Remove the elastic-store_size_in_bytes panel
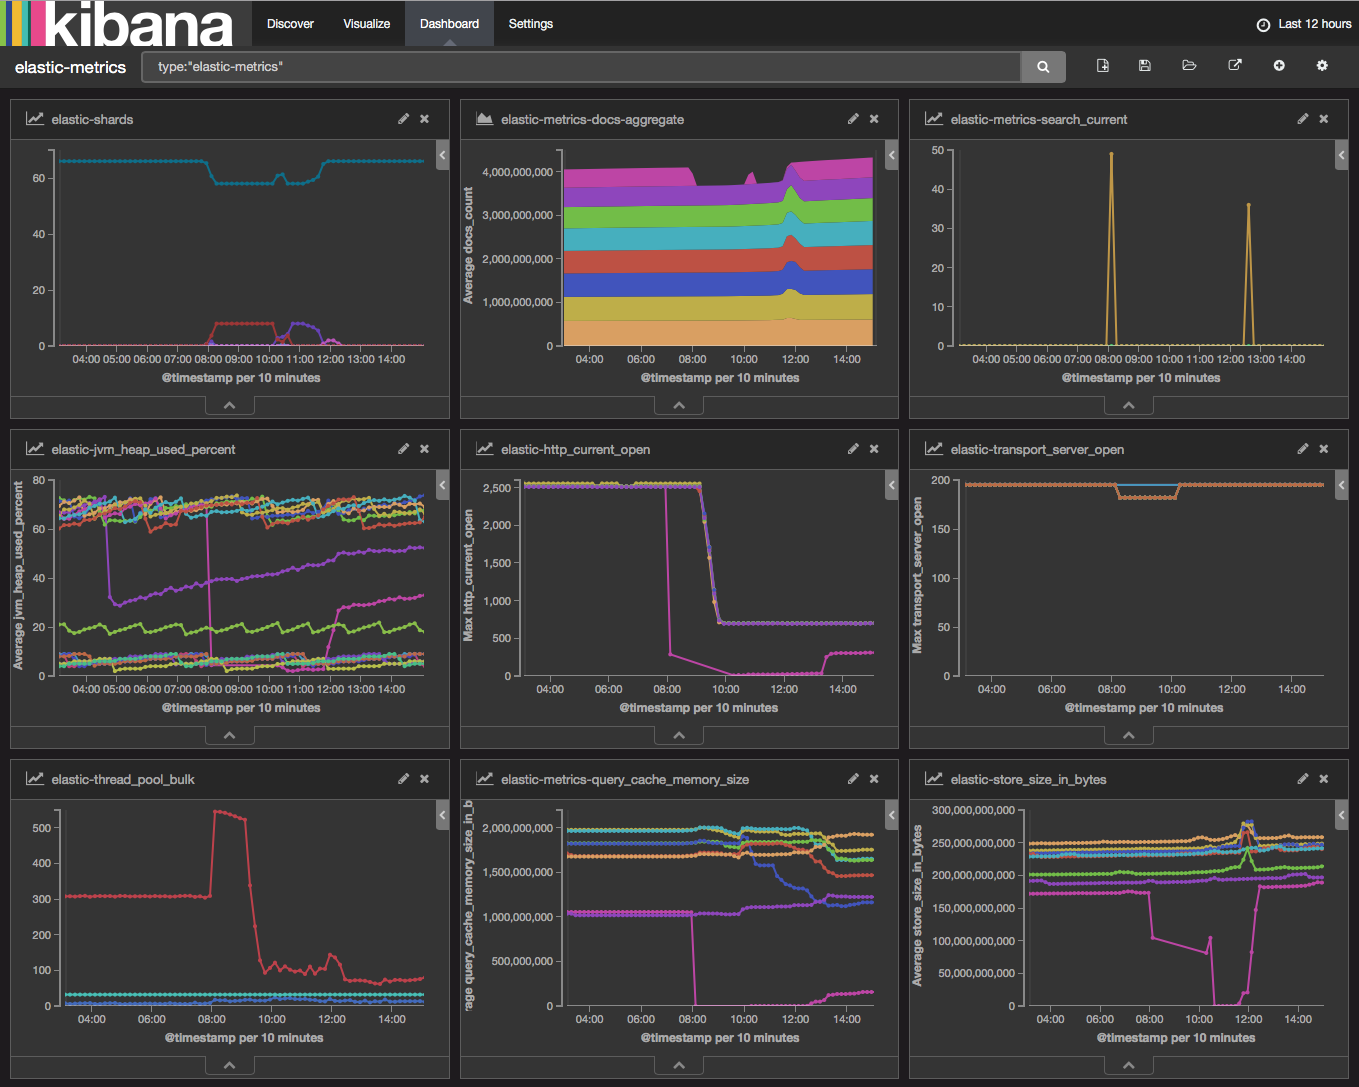Screen dimensions: 1359x1087 (1324, 779)
